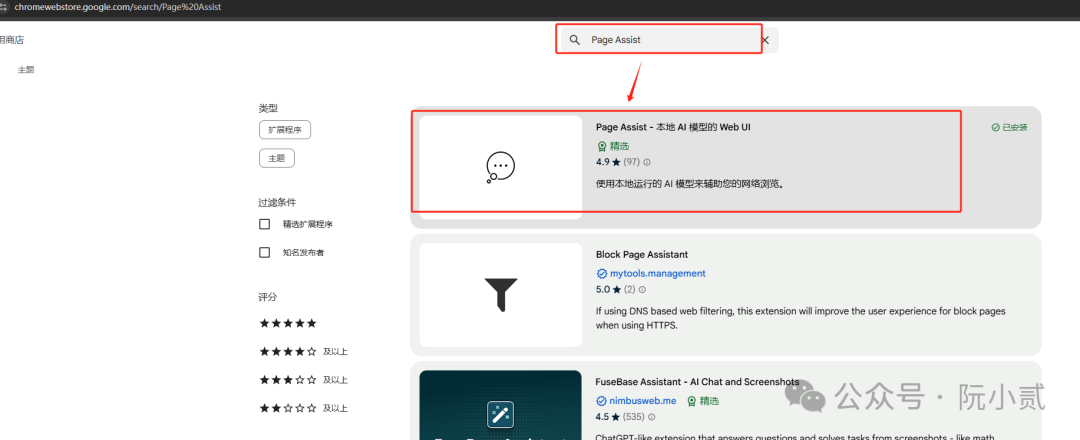
Task: Select two stars 及以上 rating filter
Action: point(303,408)
